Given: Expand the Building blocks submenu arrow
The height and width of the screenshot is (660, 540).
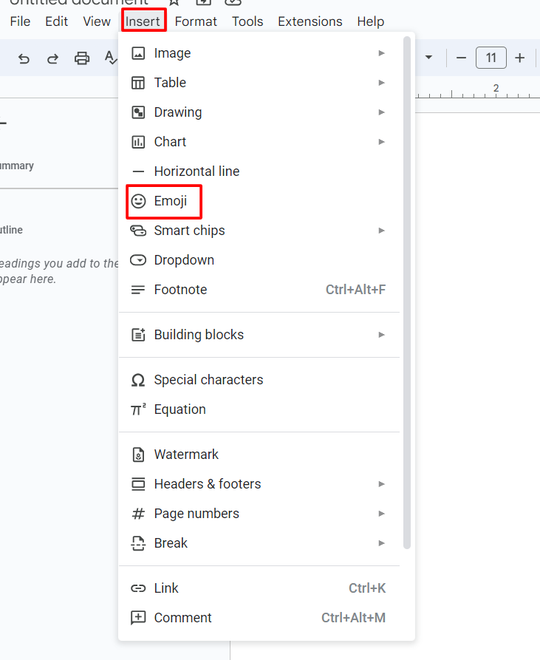Looking at the screenshot, I should pos(381,335).
